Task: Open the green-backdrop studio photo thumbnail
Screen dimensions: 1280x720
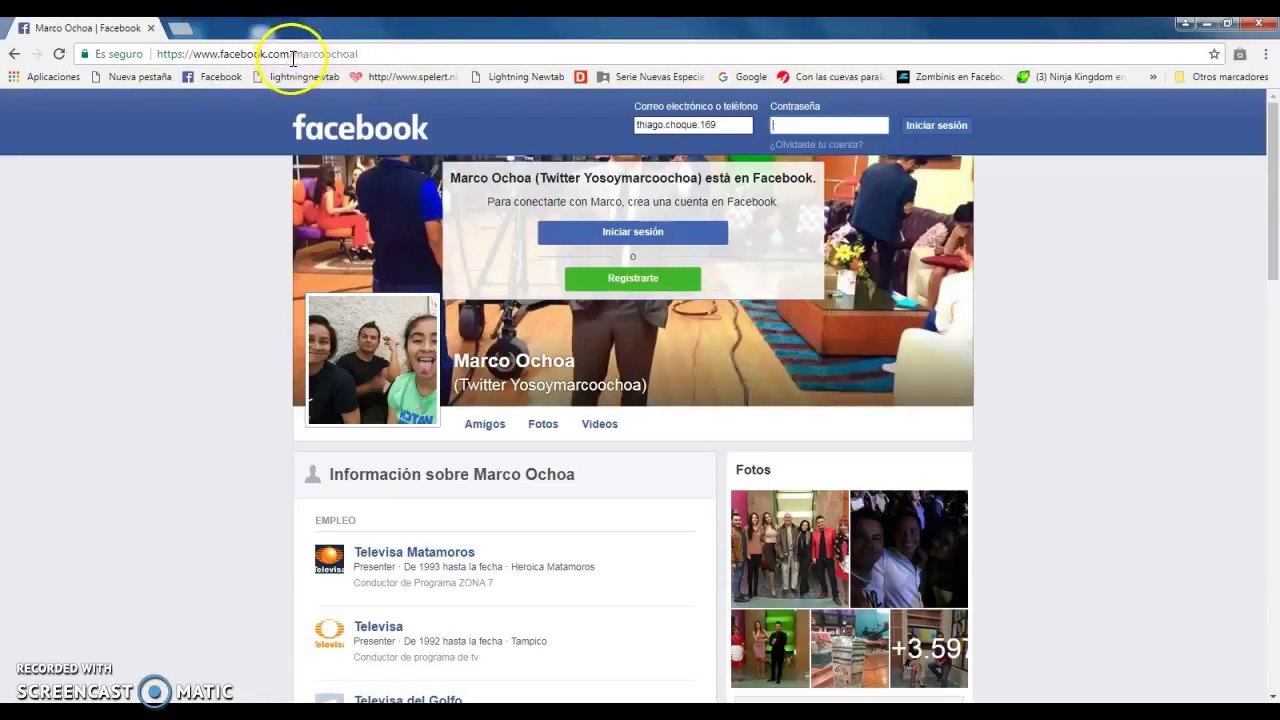Action: (770, 649)
